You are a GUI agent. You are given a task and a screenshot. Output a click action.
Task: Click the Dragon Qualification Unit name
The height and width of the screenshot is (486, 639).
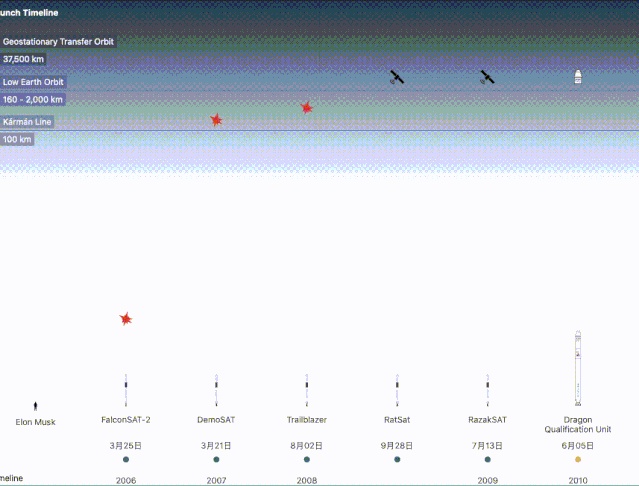[578, 424]
